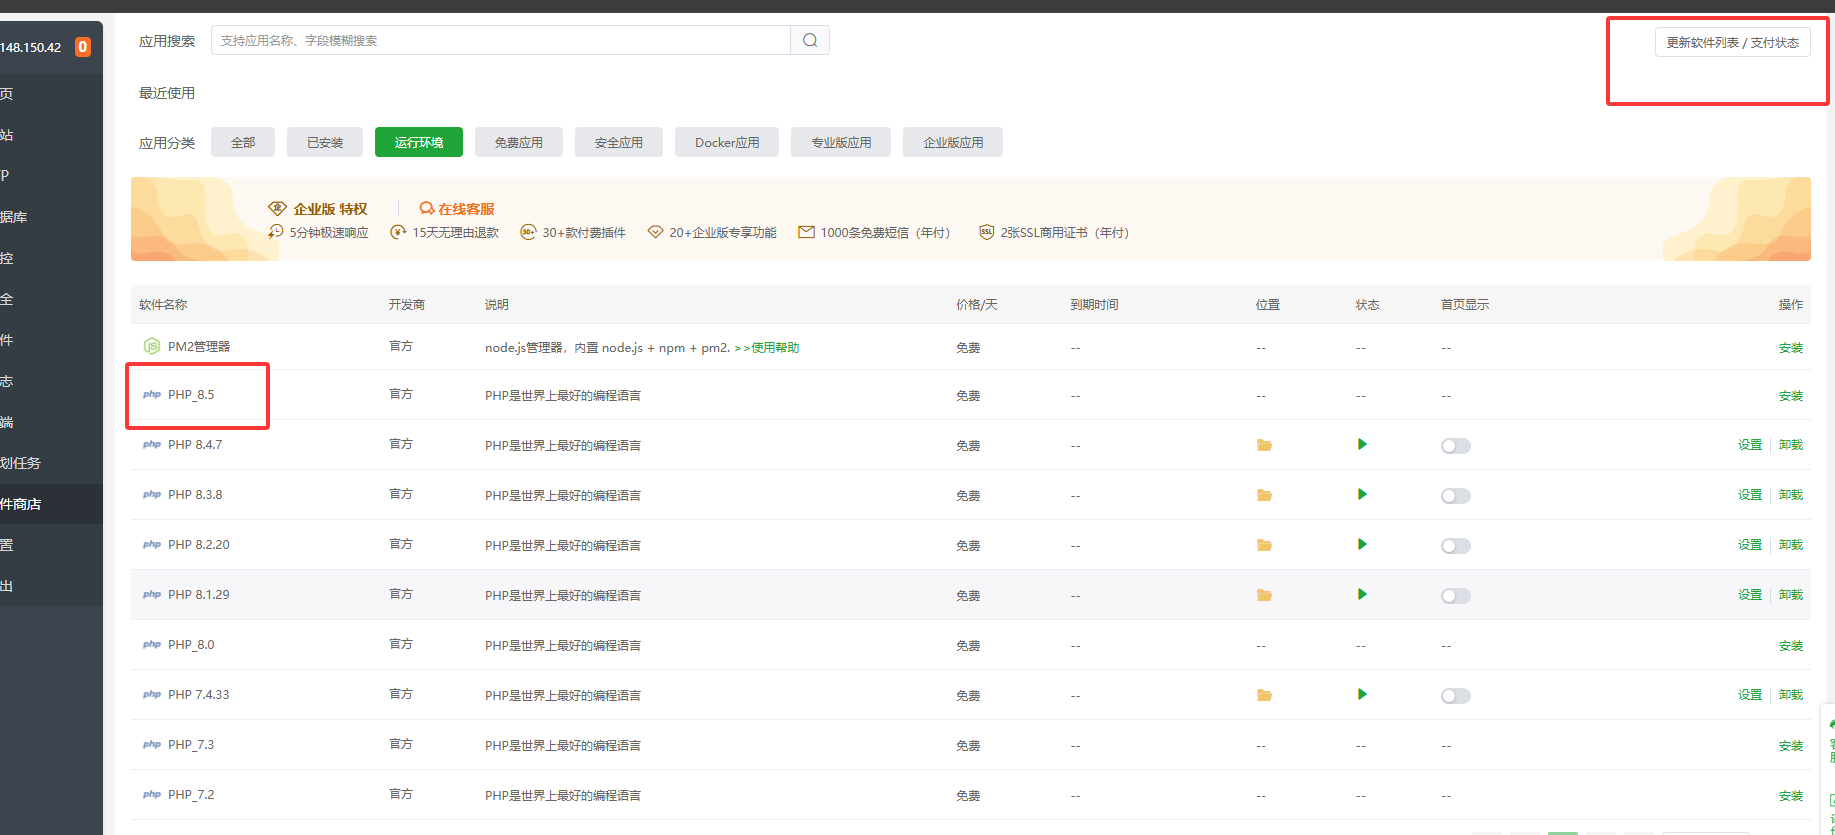Click the status play icon for PHP 7.4.33
Image resolution: width=1835 pixels, height=835 pixels.
click(1362, 695)
